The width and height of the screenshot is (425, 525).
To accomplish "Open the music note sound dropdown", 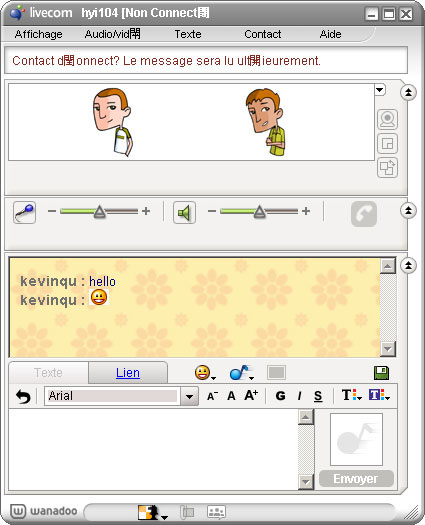I will tap(241, 373).
